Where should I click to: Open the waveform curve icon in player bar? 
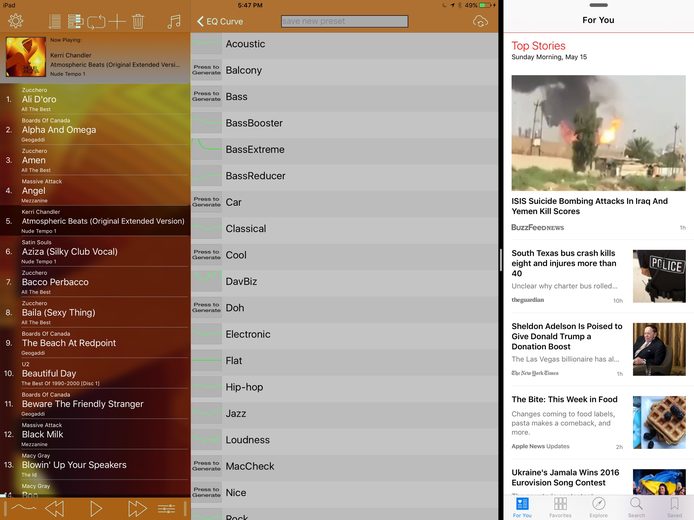click(23, 508)
